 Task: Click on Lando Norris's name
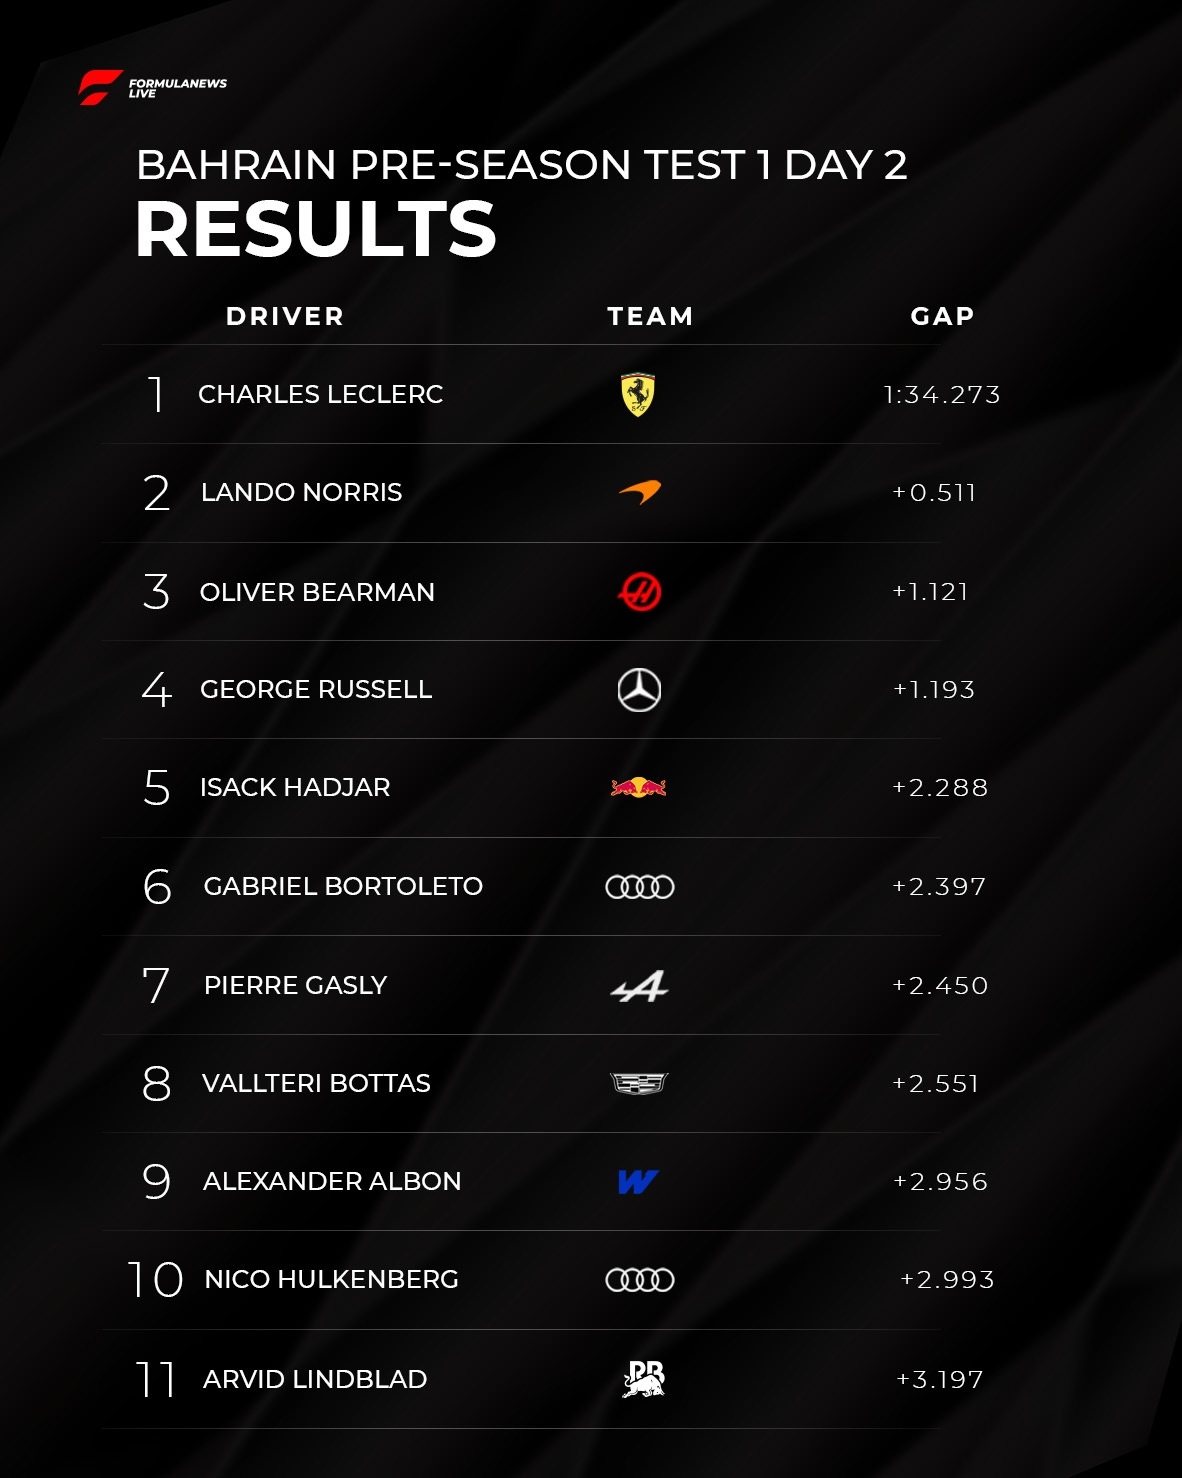(301, 493)
